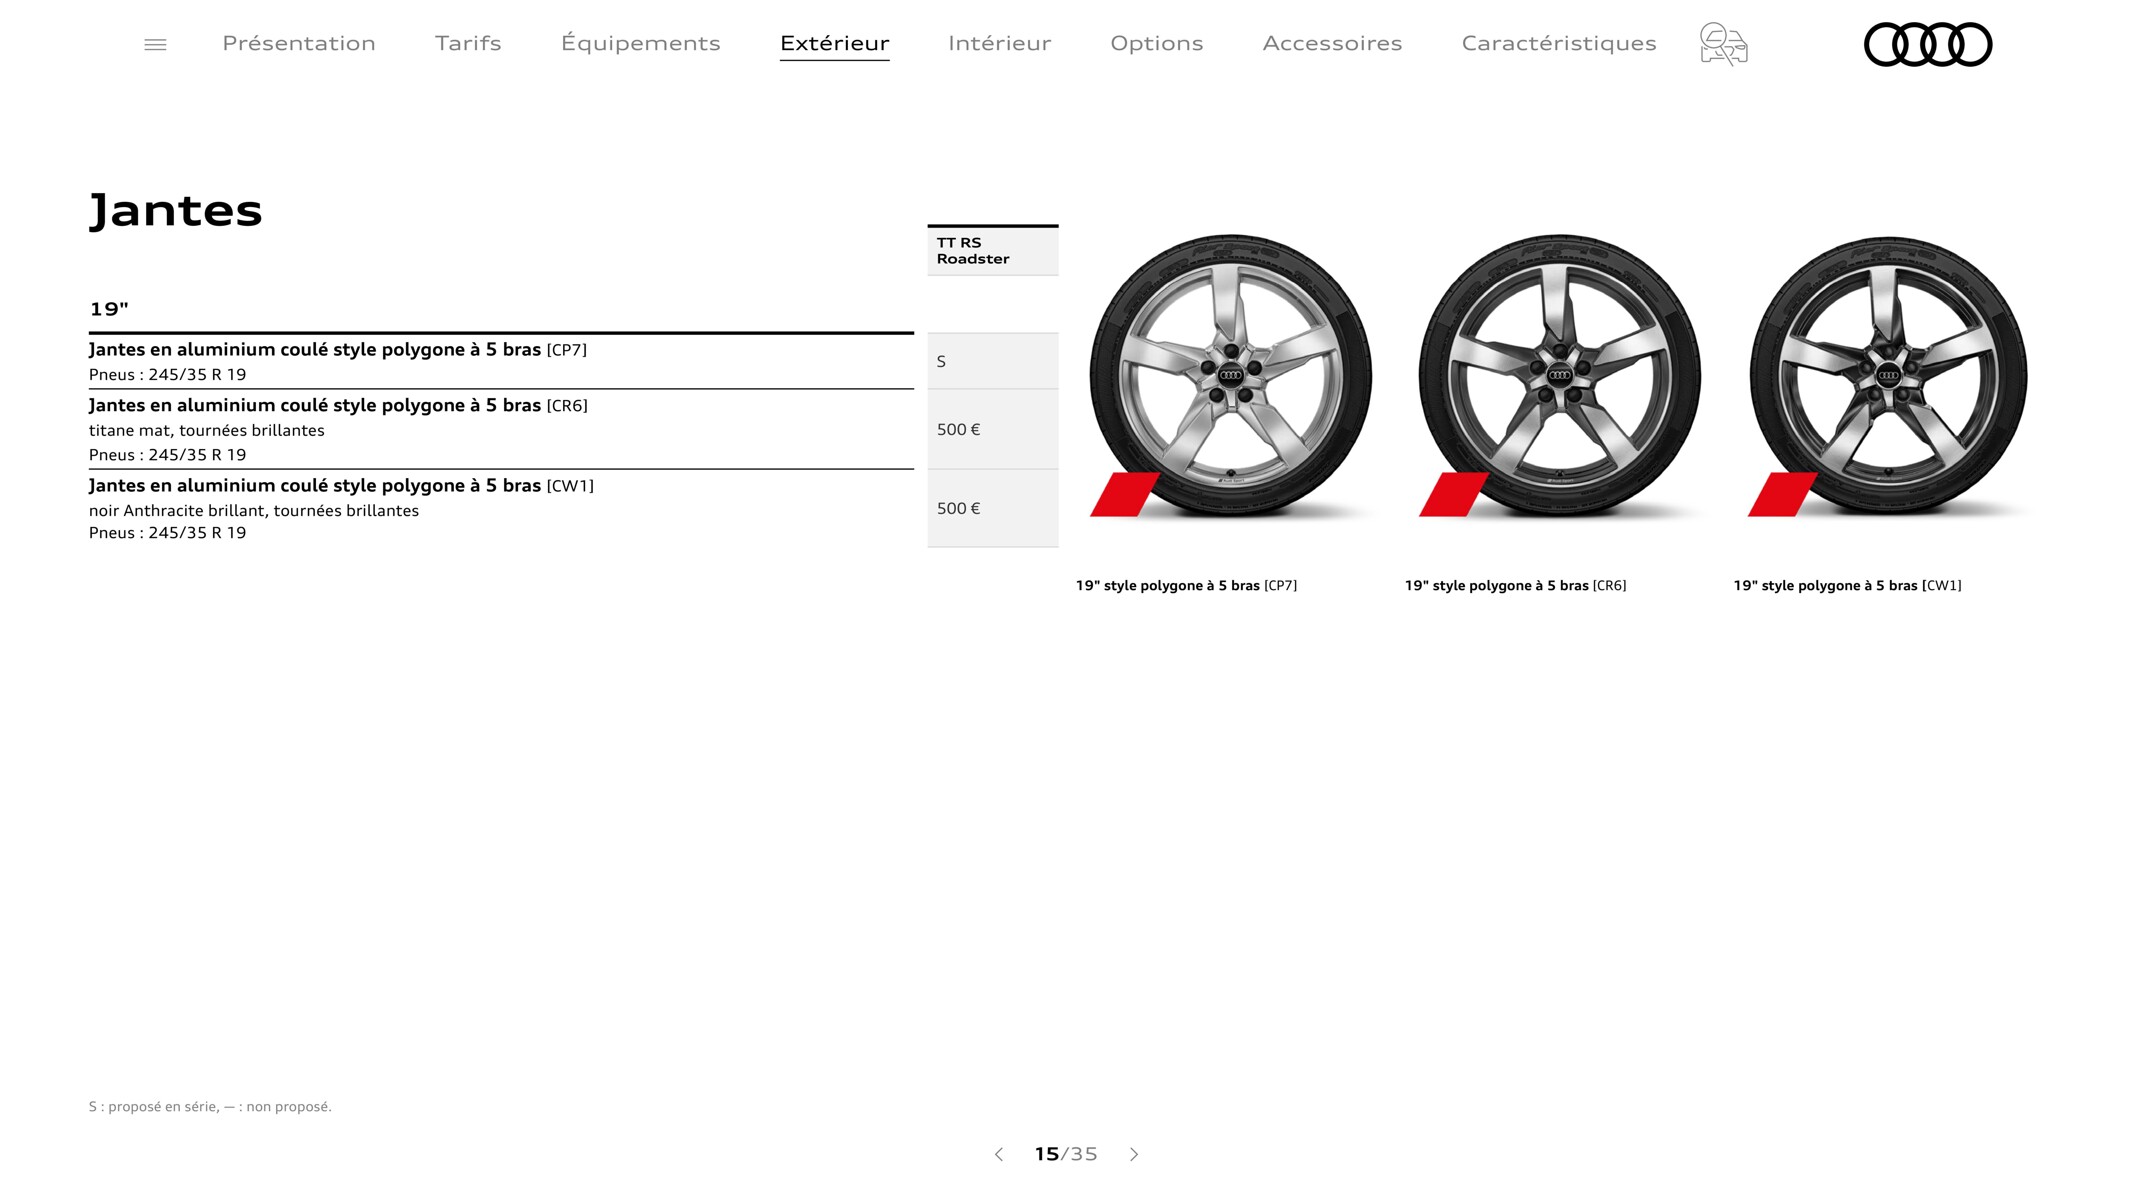The width and height of the screenshot is (2133, 1200).
Task: Click 'titane mat, tournées brillantes' text
Action: pyautogui.click(x=207, y=431)
